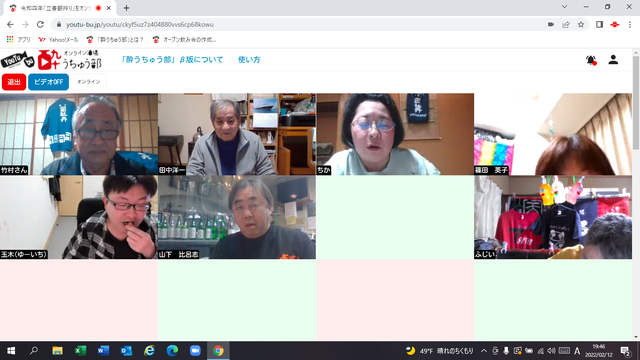Open the notification bell icon
The image size is (640, 360).
591,60
